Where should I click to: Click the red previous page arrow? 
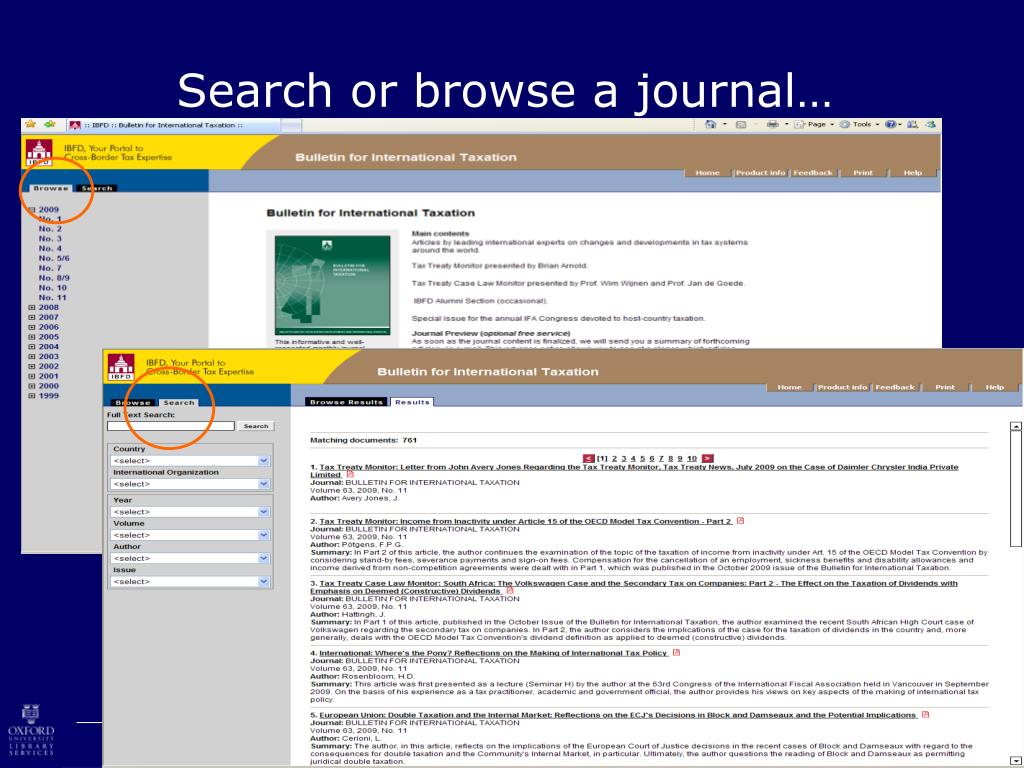588,458
